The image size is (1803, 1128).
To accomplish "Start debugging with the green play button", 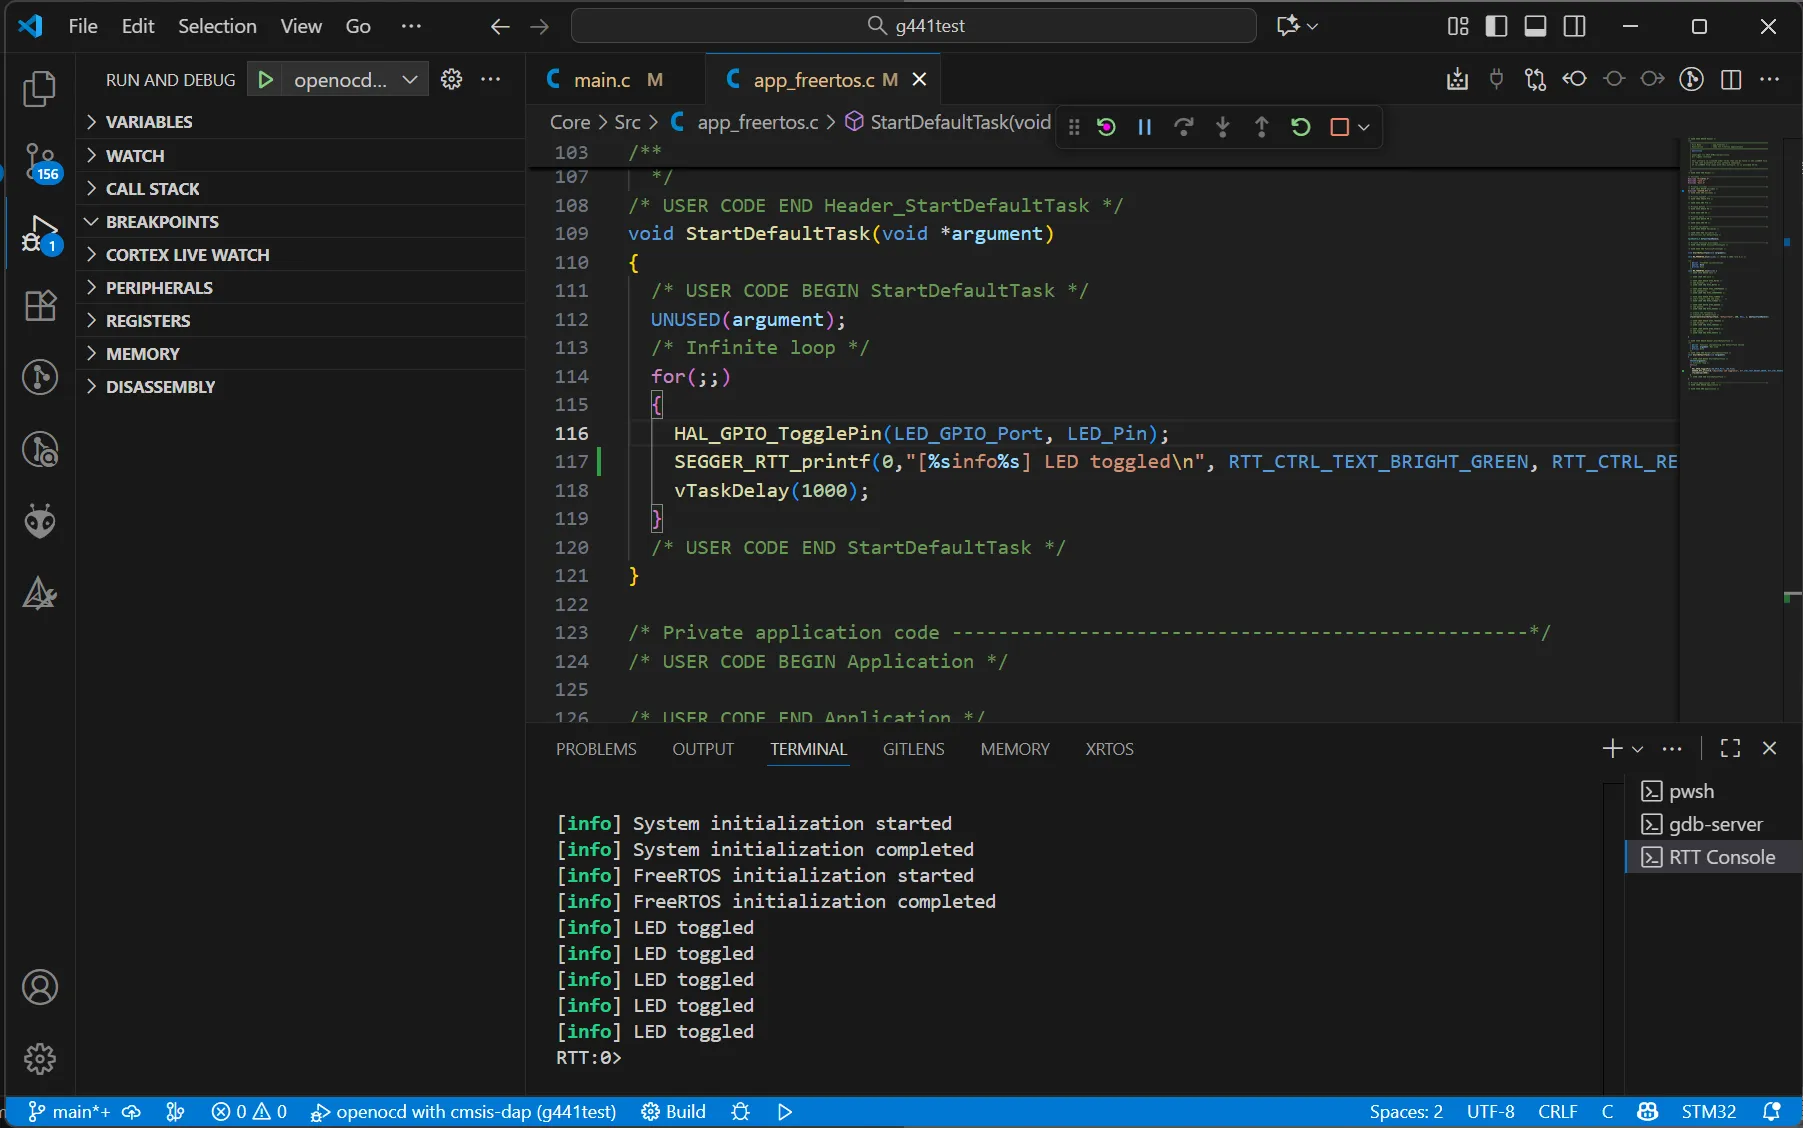I will (x=265, y=80).
